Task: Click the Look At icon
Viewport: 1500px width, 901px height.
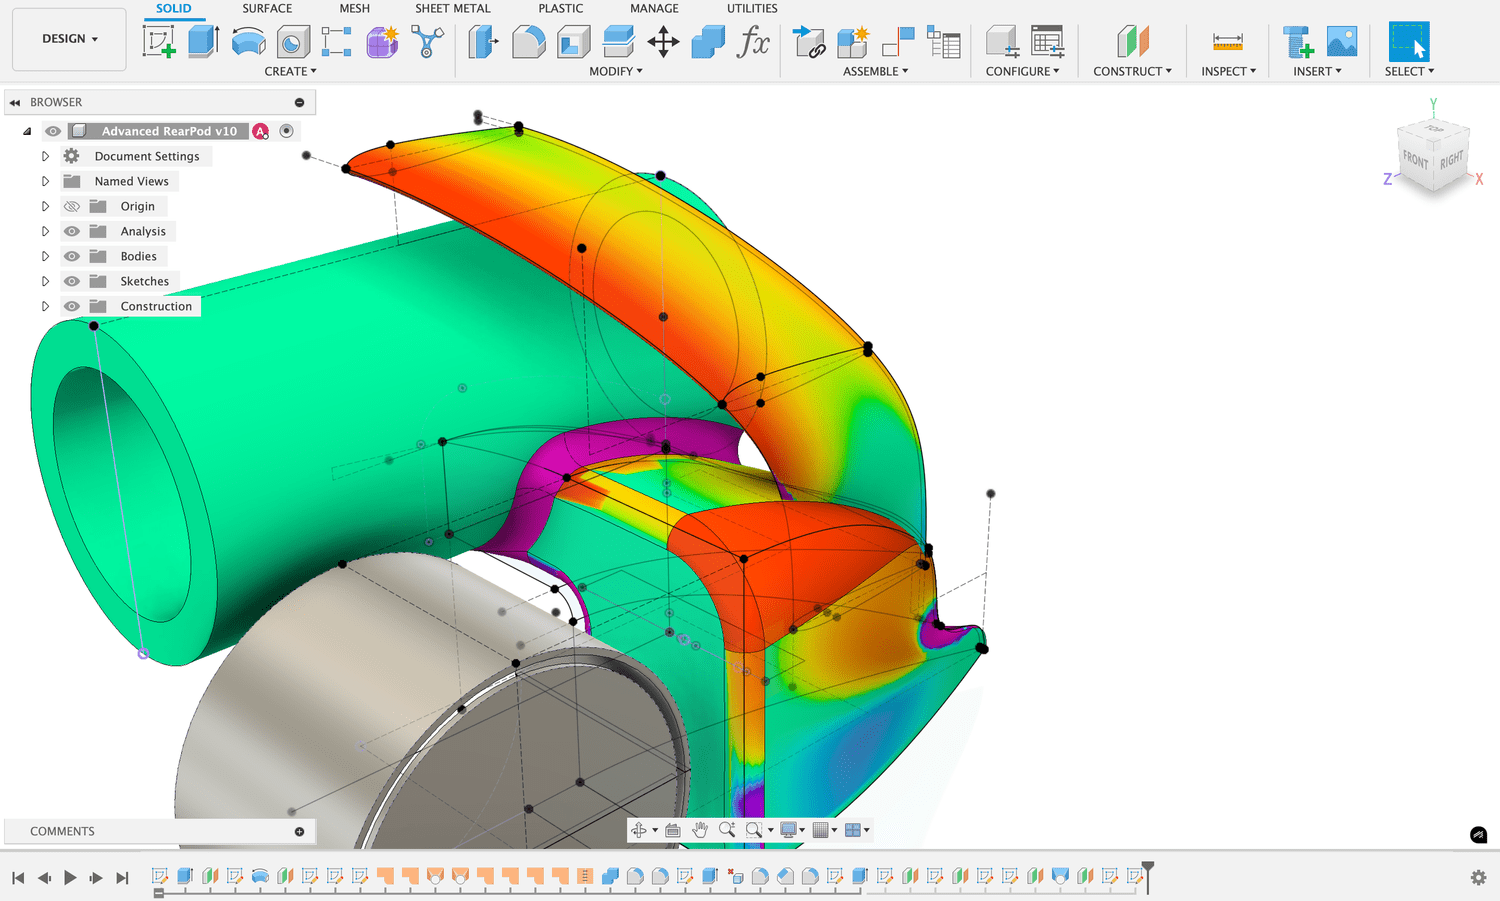Action: coord(673,830)
